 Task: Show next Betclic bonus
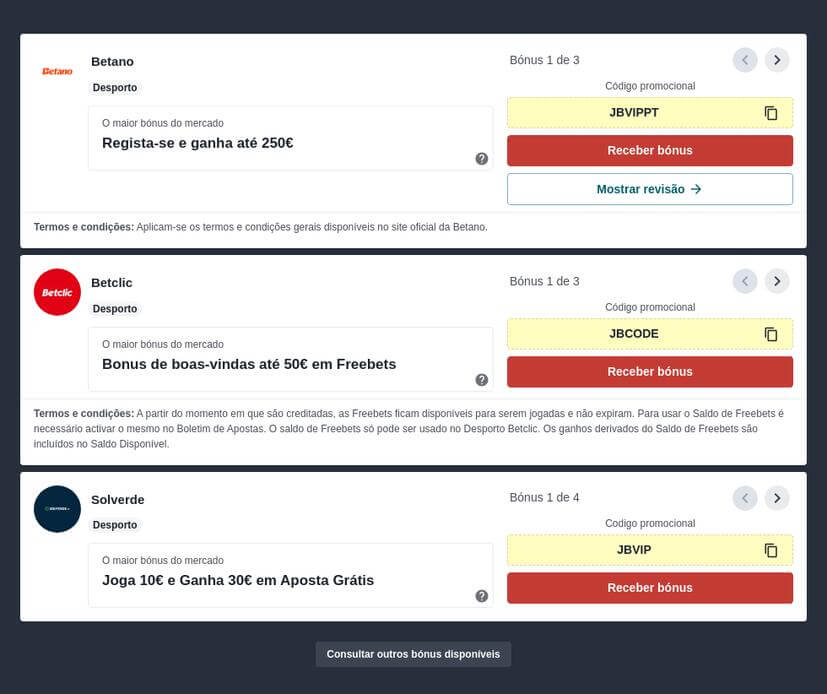coord(777,281)
